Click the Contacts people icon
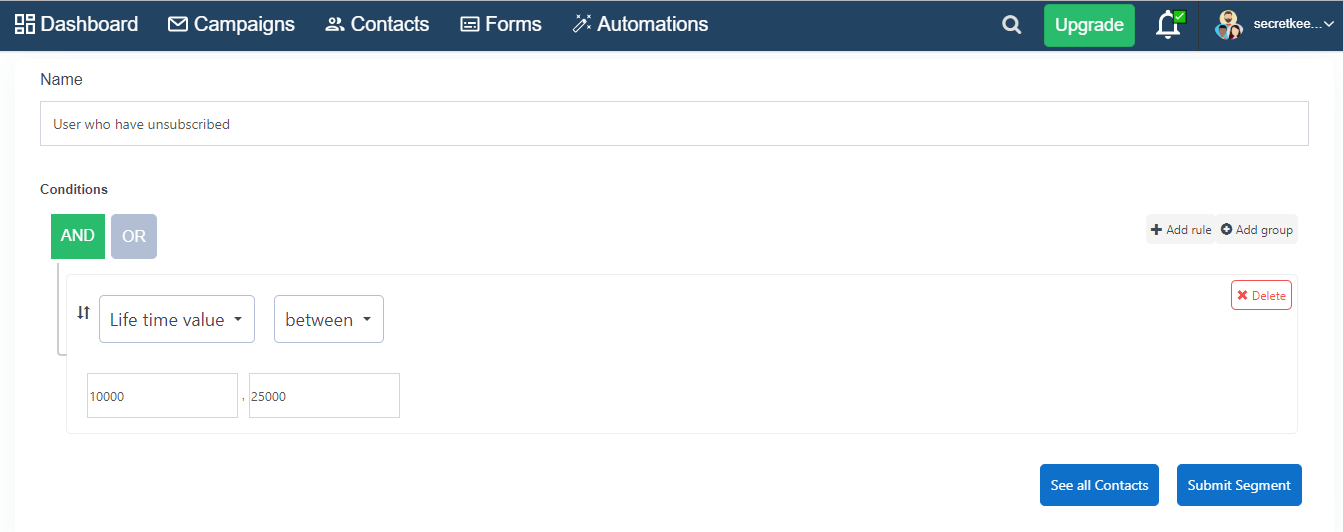This screenshot has width=1343, height=532. point(335,24)
